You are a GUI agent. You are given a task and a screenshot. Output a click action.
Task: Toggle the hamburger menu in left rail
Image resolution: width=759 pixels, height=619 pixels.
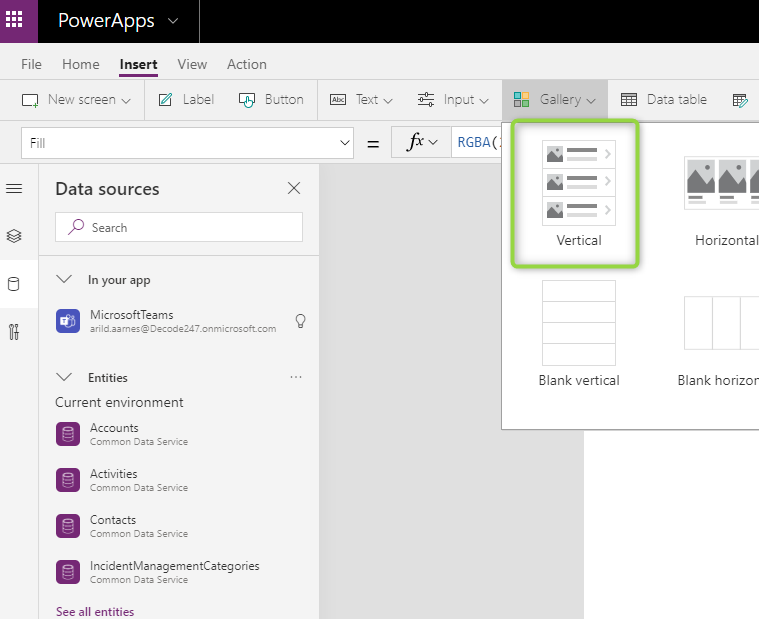[x=14, y=188]
